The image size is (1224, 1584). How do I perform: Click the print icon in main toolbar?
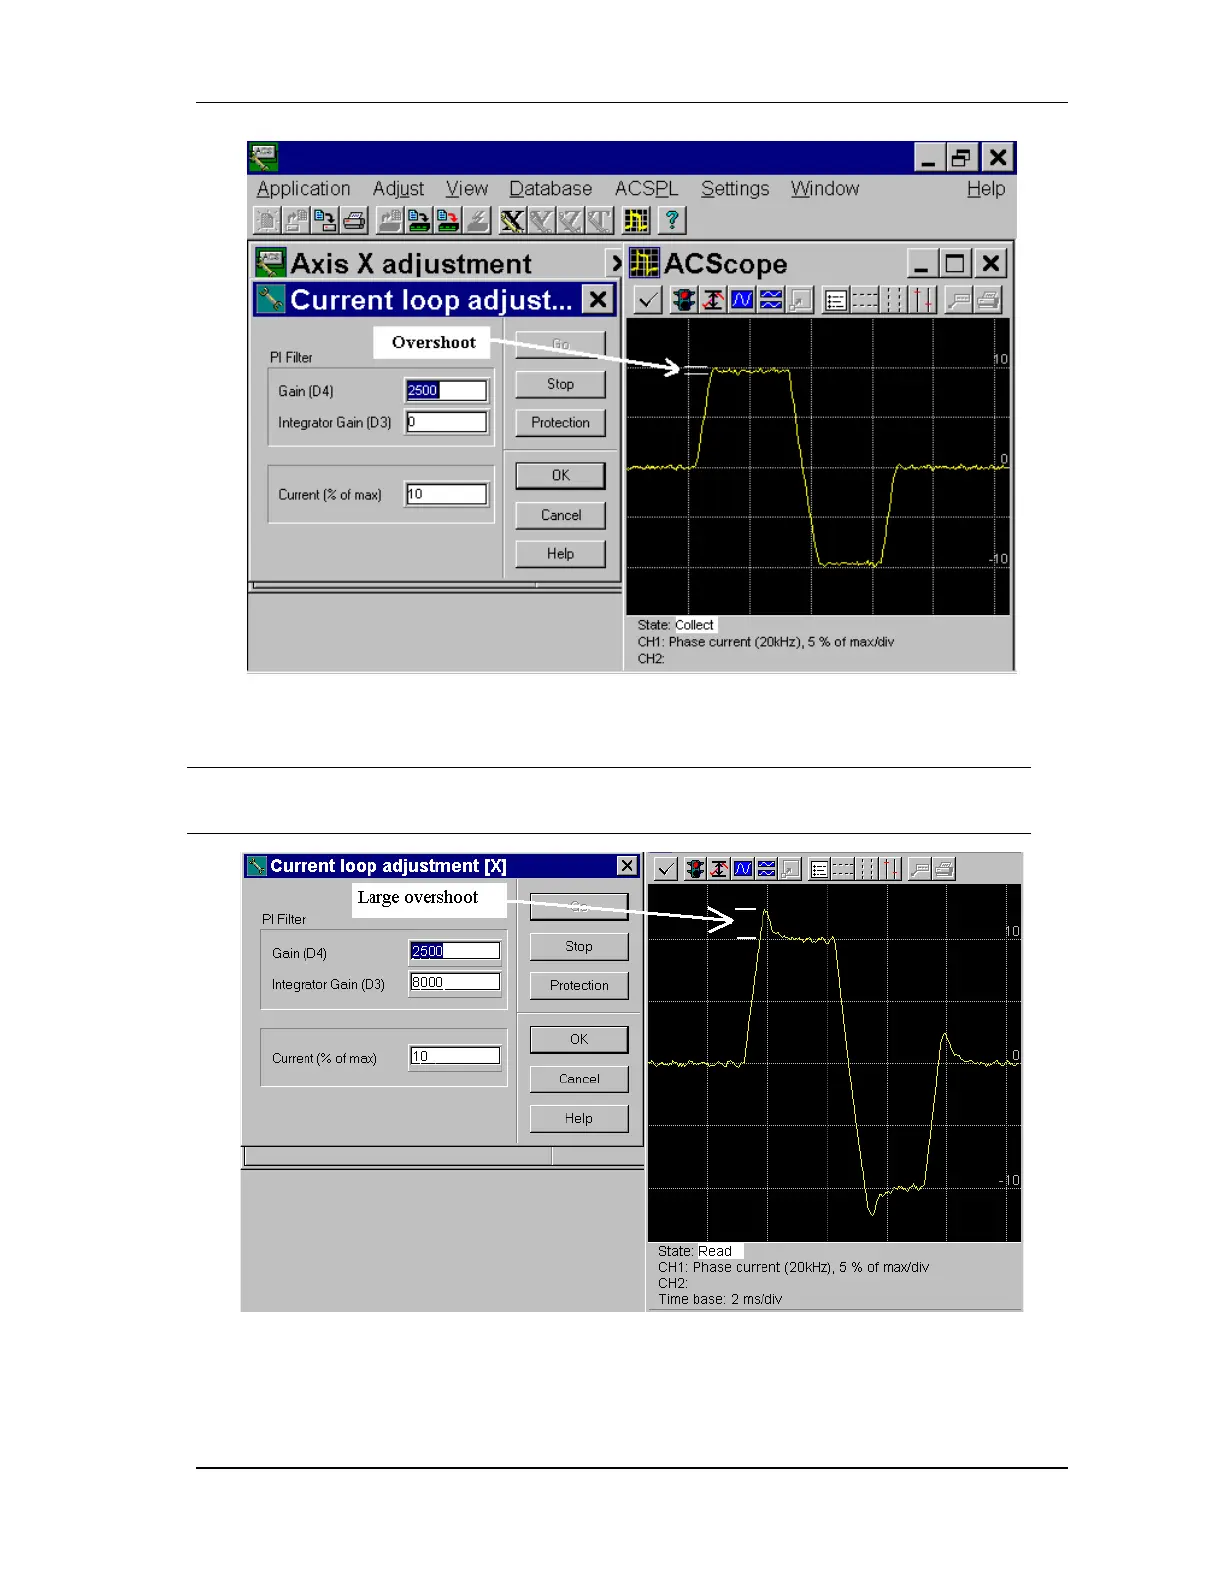(x=355, y=220)
